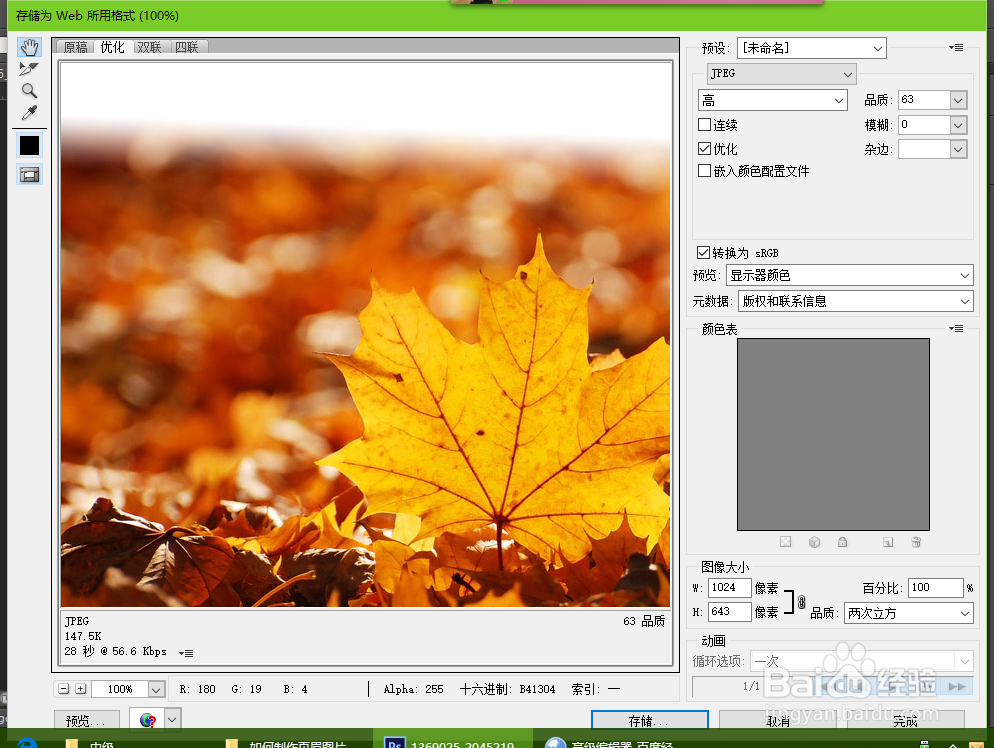
Task: Switch to the 优化 tab
Action: [113, 47]
